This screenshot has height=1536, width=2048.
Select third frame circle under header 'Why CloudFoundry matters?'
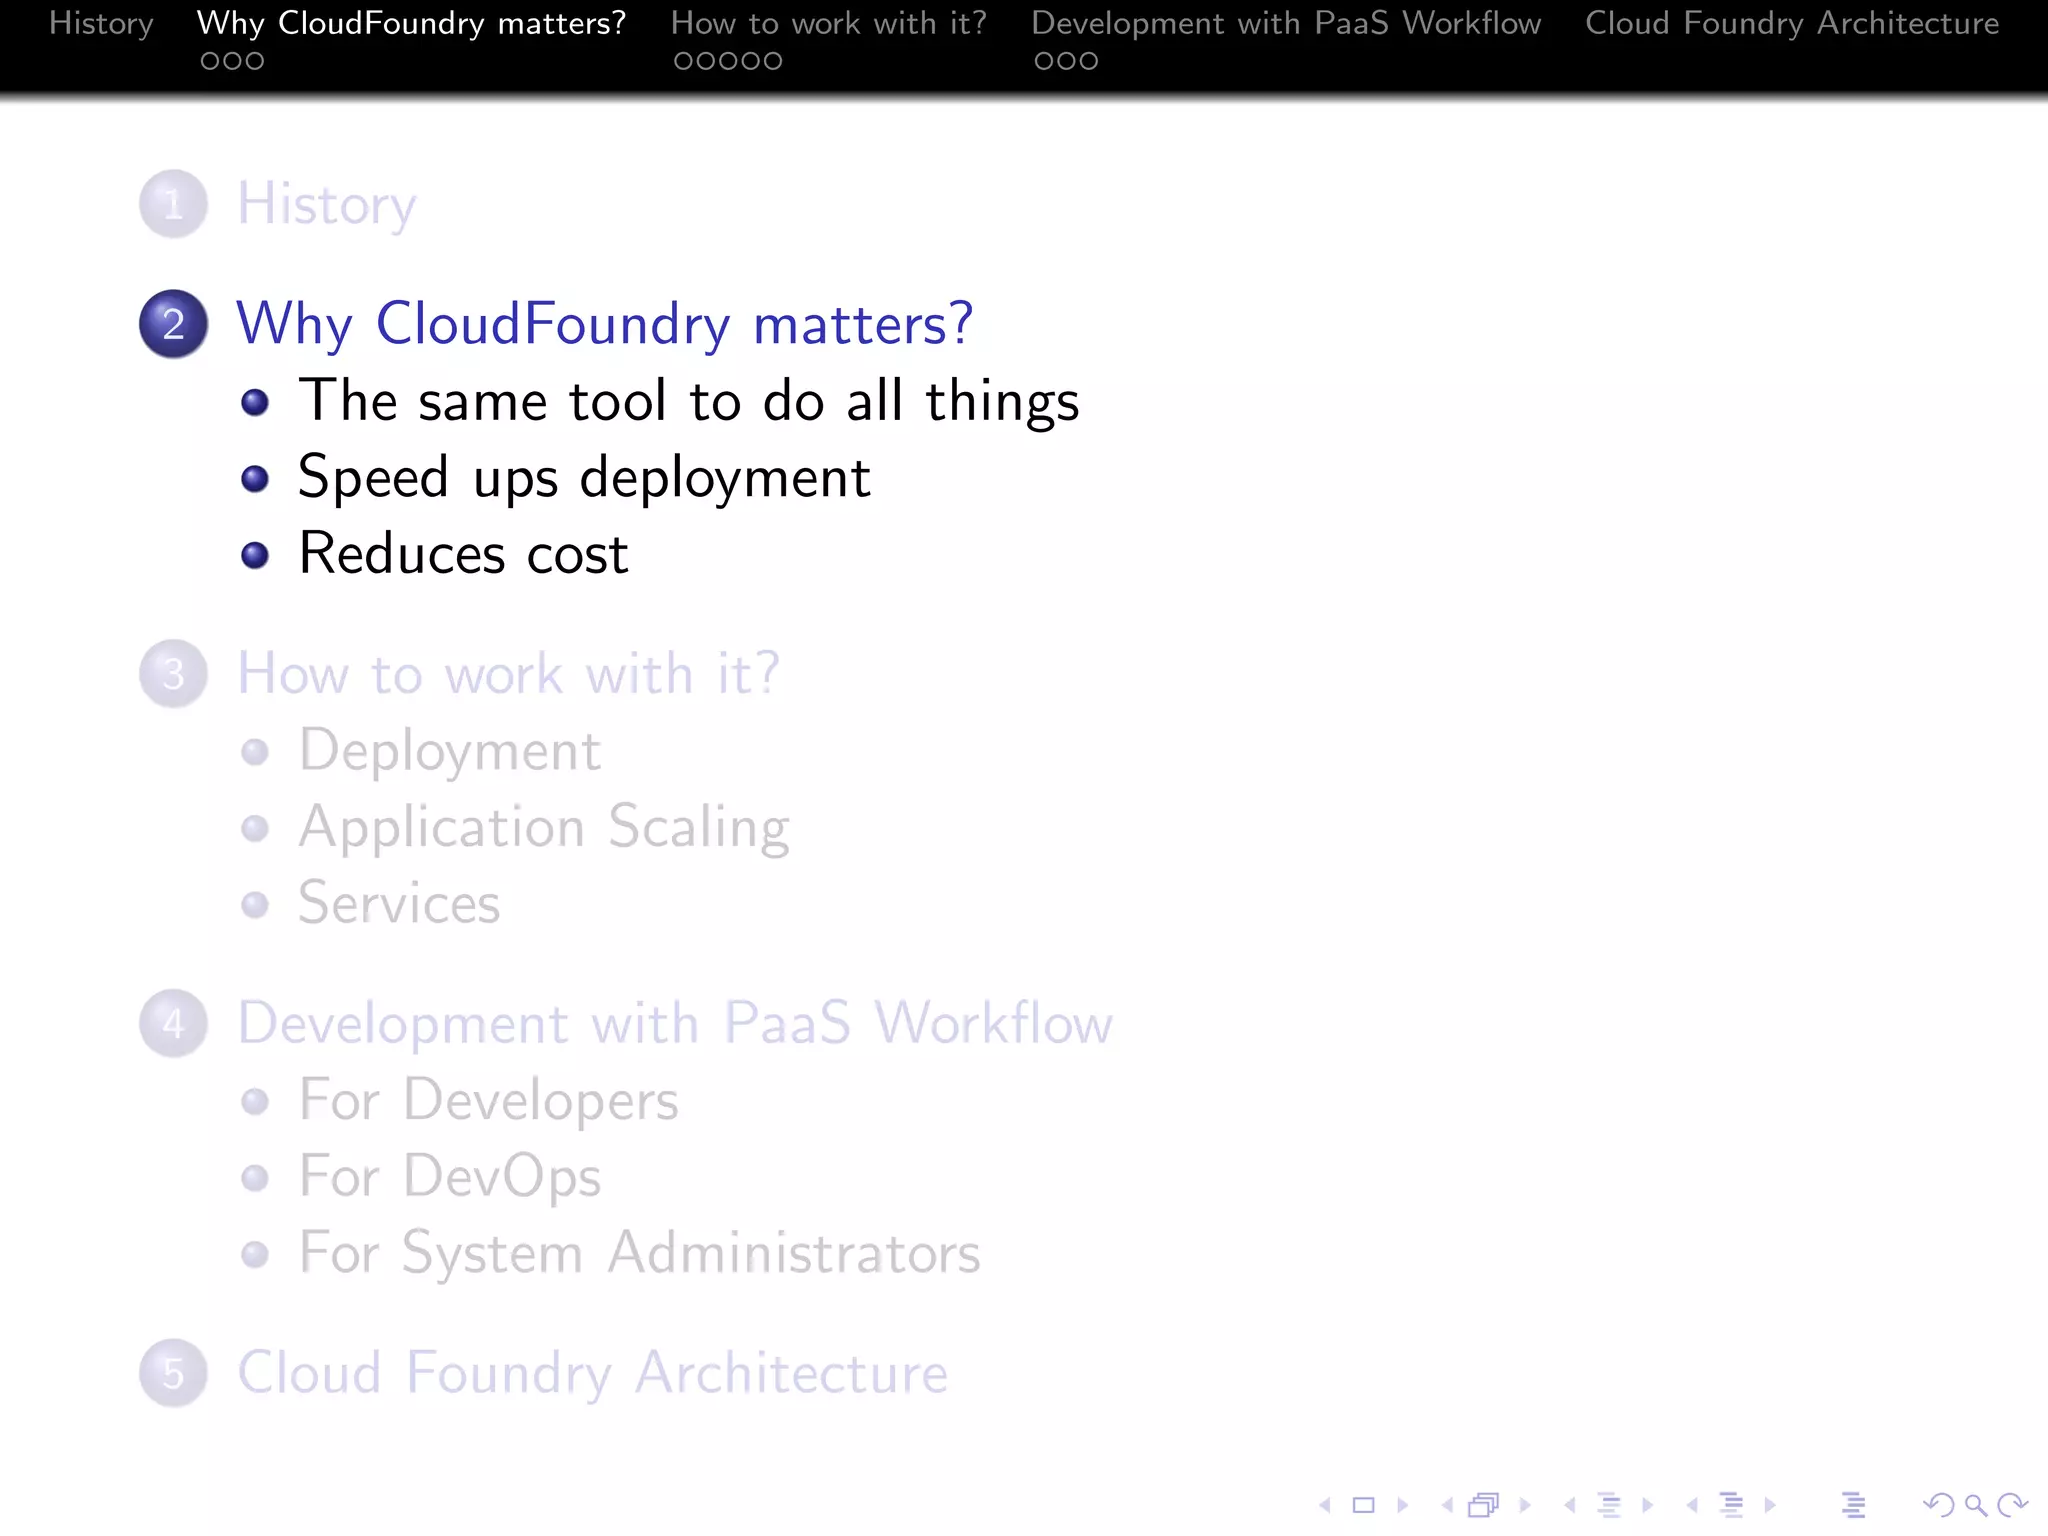coord(254,61)
